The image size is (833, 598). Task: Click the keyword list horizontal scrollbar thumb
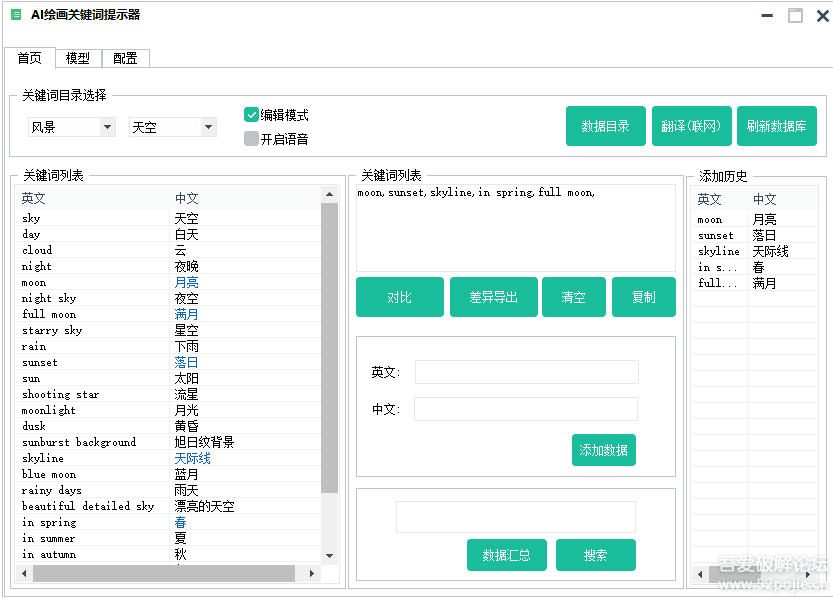pos(164,573)
